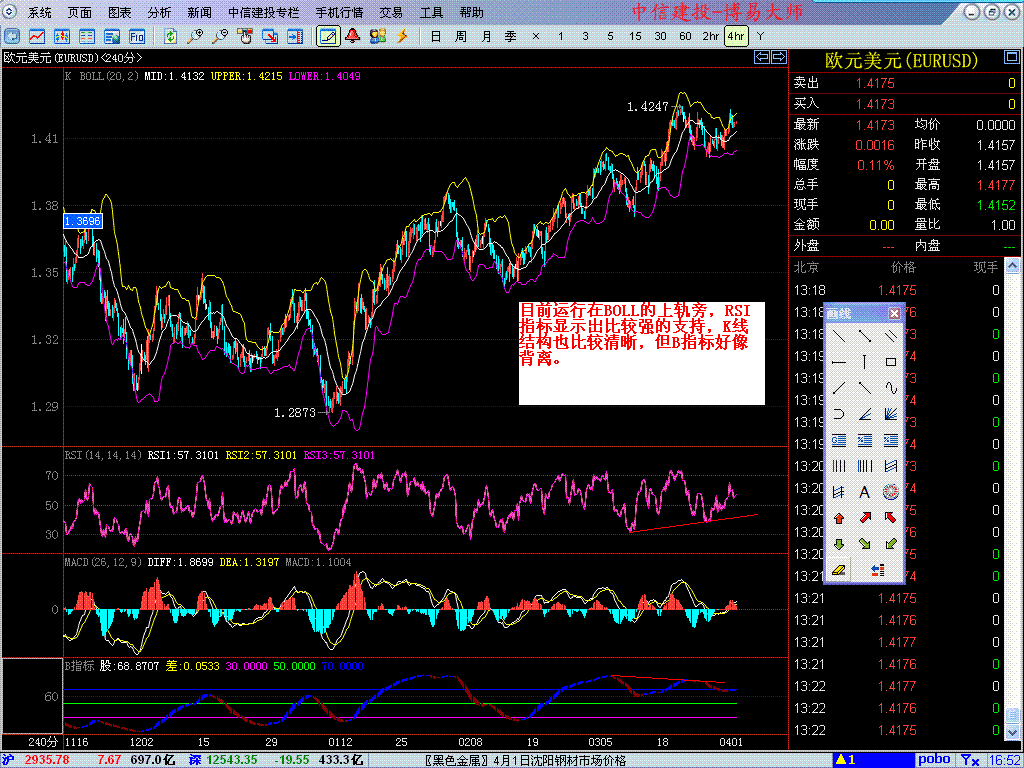Place a red up arrow marker
The width and height of the screenshot is (1024, 768).
coord(840,518)
